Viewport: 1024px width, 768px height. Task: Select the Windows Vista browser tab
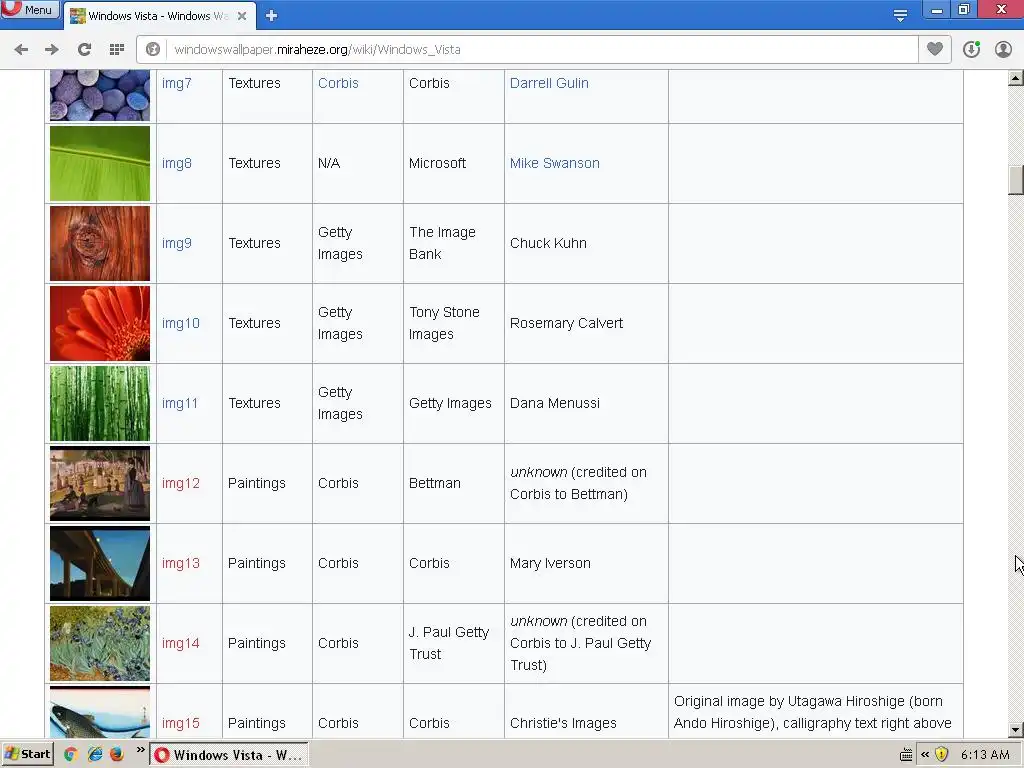159,16
